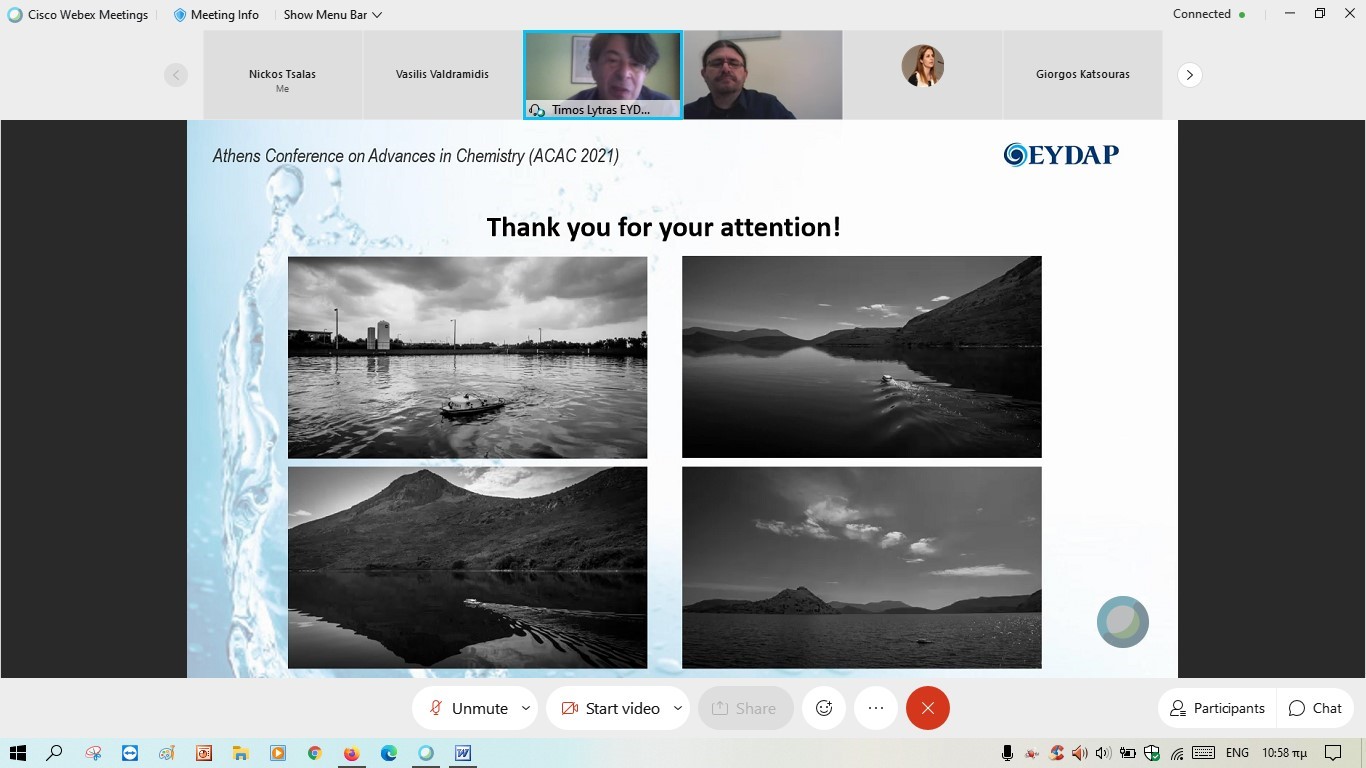Open TeamViewer from the taskbar
This screenshot has height=768, width=1366.
[130, 753]
